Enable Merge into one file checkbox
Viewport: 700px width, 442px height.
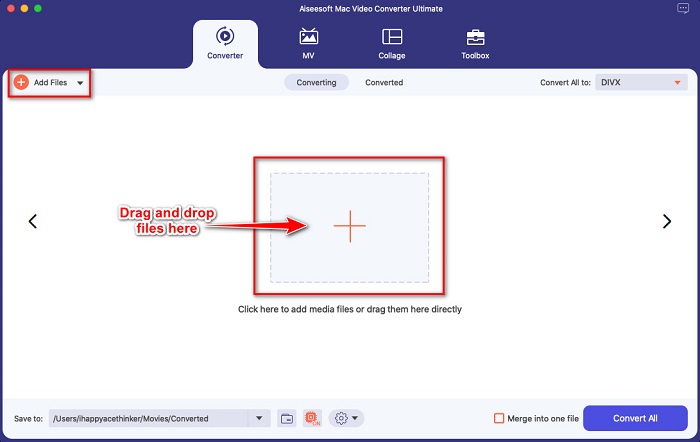coord(499,418)
